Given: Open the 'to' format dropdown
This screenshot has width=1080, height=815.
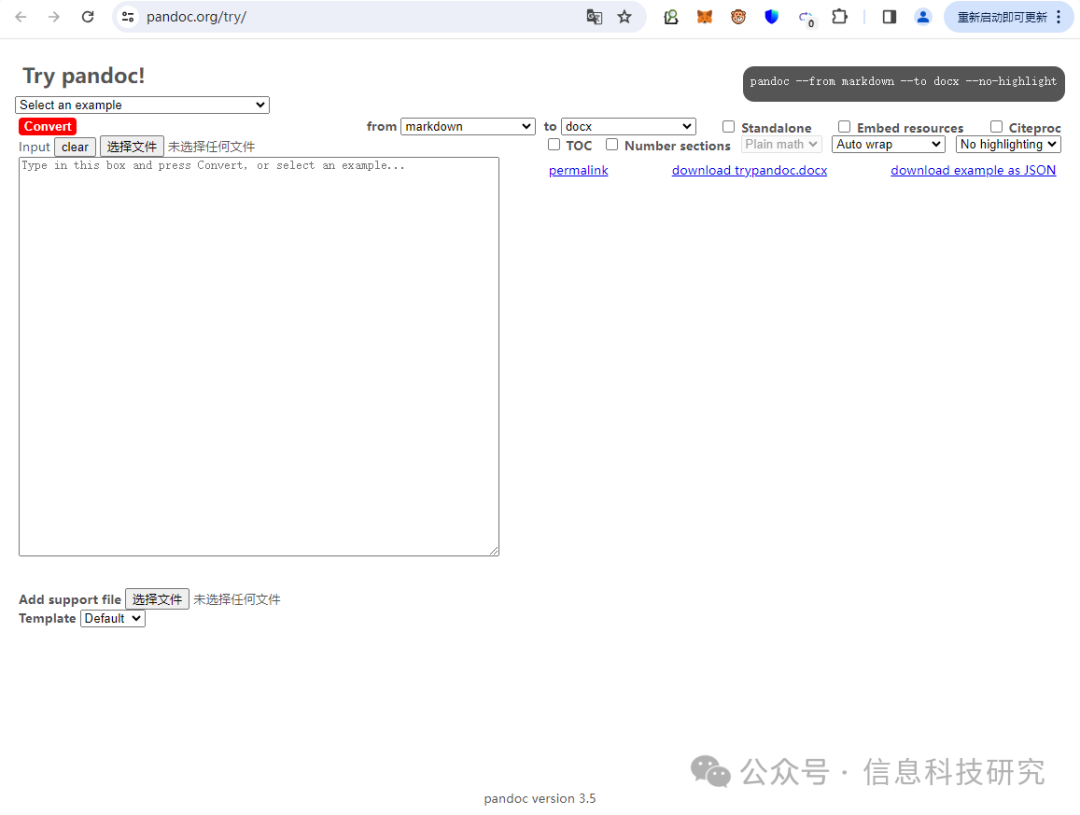Looking at the screenshot, I should tap(628, 126).
